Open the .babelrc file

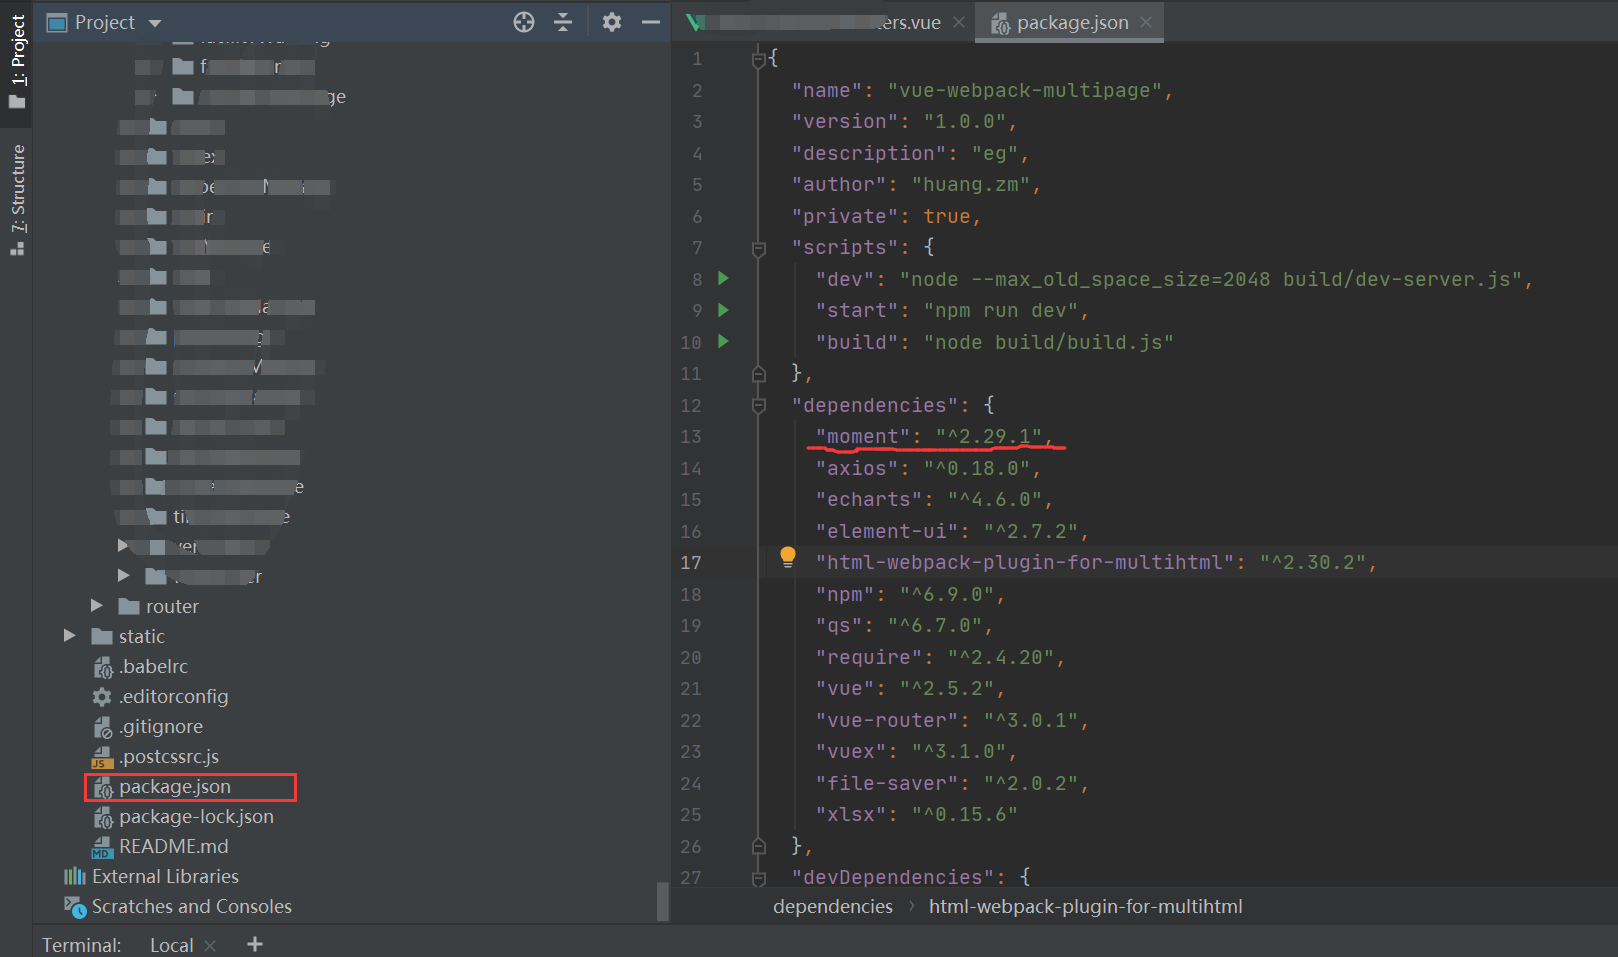click(x=153, y=666)
